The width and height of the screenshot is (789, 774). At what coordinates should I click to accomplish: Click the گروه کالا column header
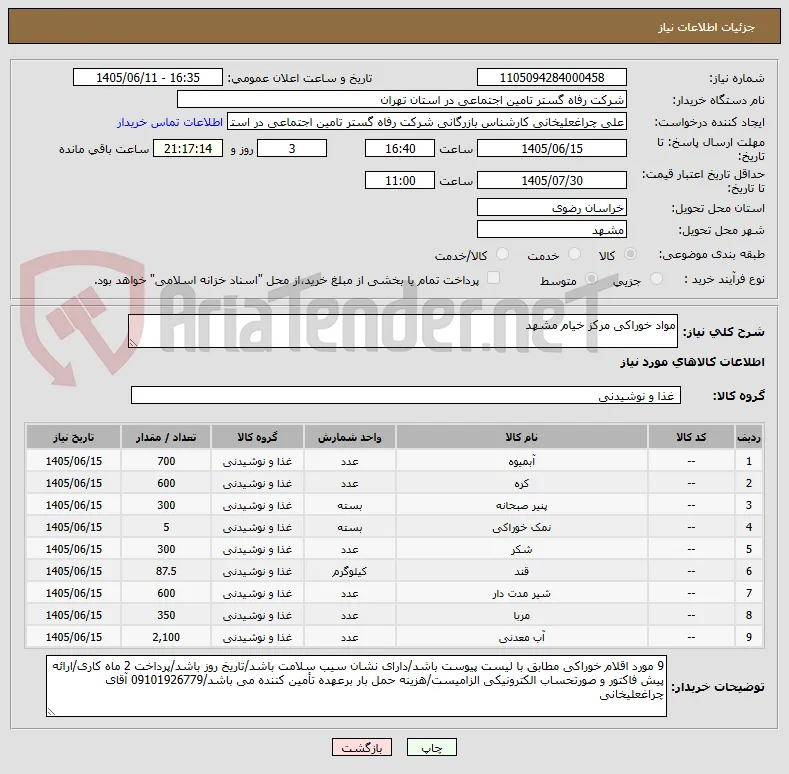coord(257,437)
